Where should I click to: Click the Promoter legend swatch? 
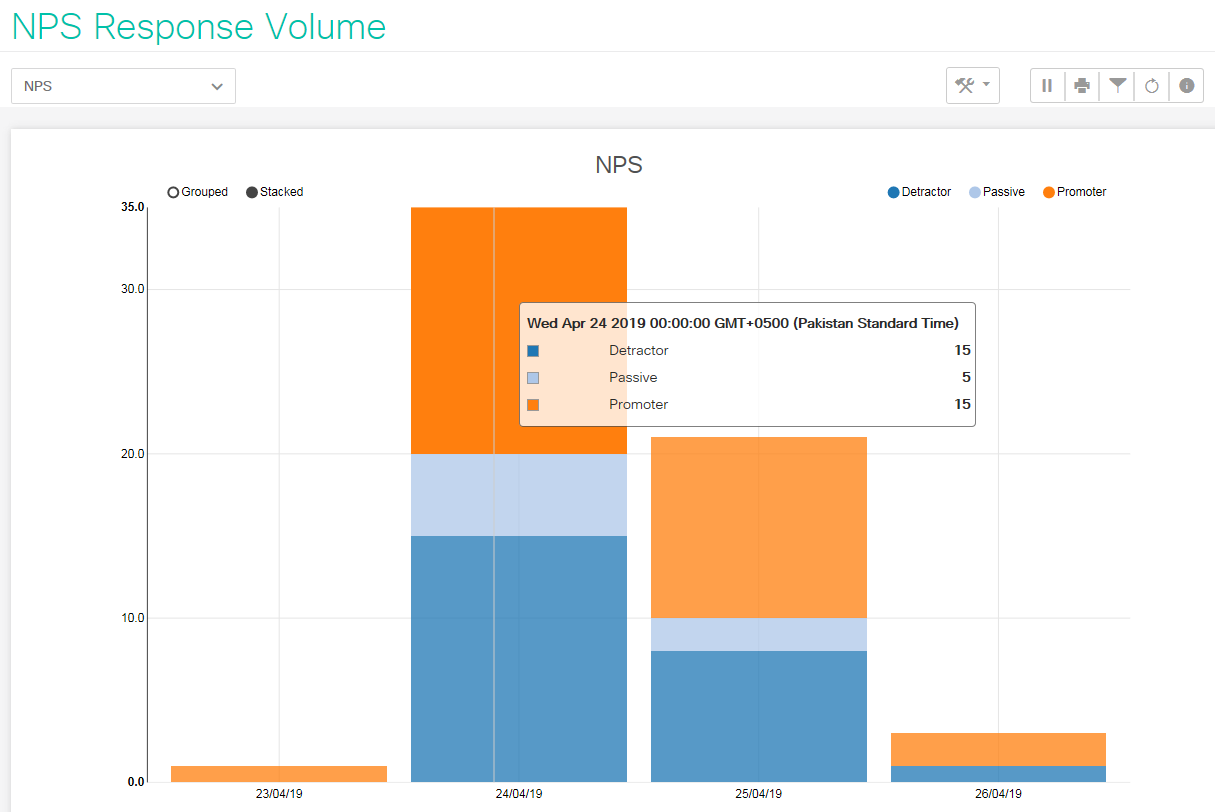(x=1047, y=192)
